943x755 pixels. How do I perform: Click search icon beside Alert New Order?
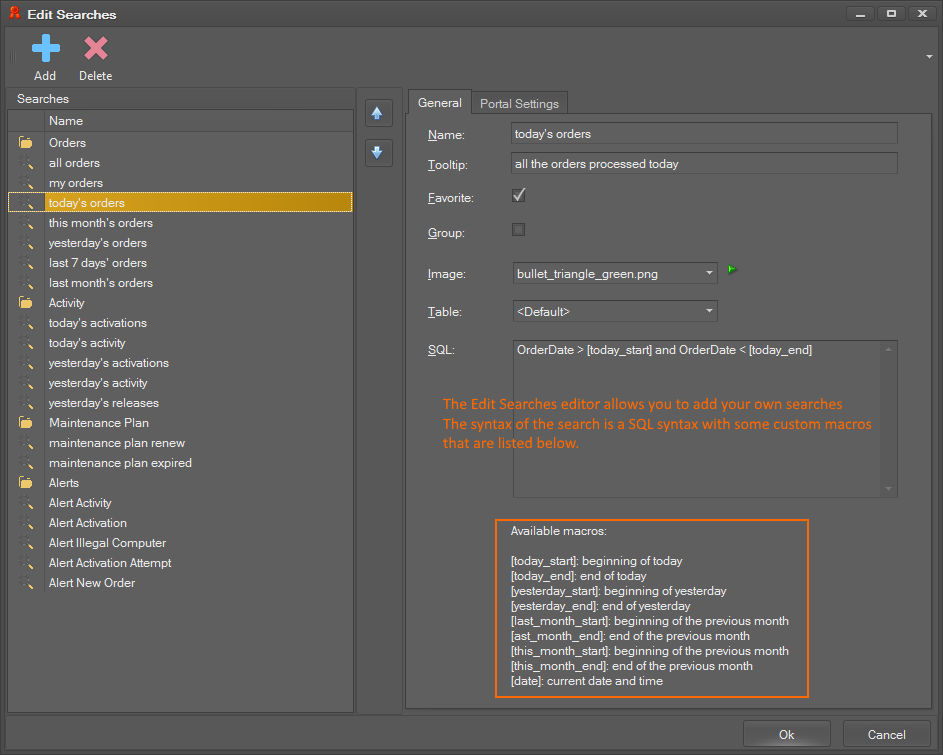pyautogui.click(x=26, y=583)
